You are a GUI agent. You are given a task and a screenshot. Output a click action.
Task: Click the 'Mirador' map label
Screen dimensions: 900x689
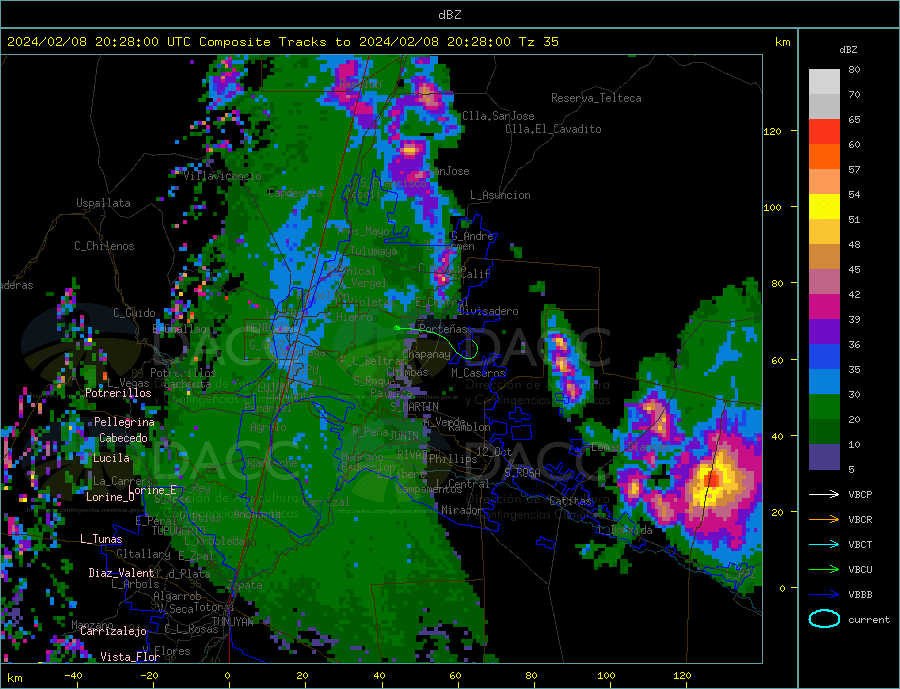click(463, 510)
